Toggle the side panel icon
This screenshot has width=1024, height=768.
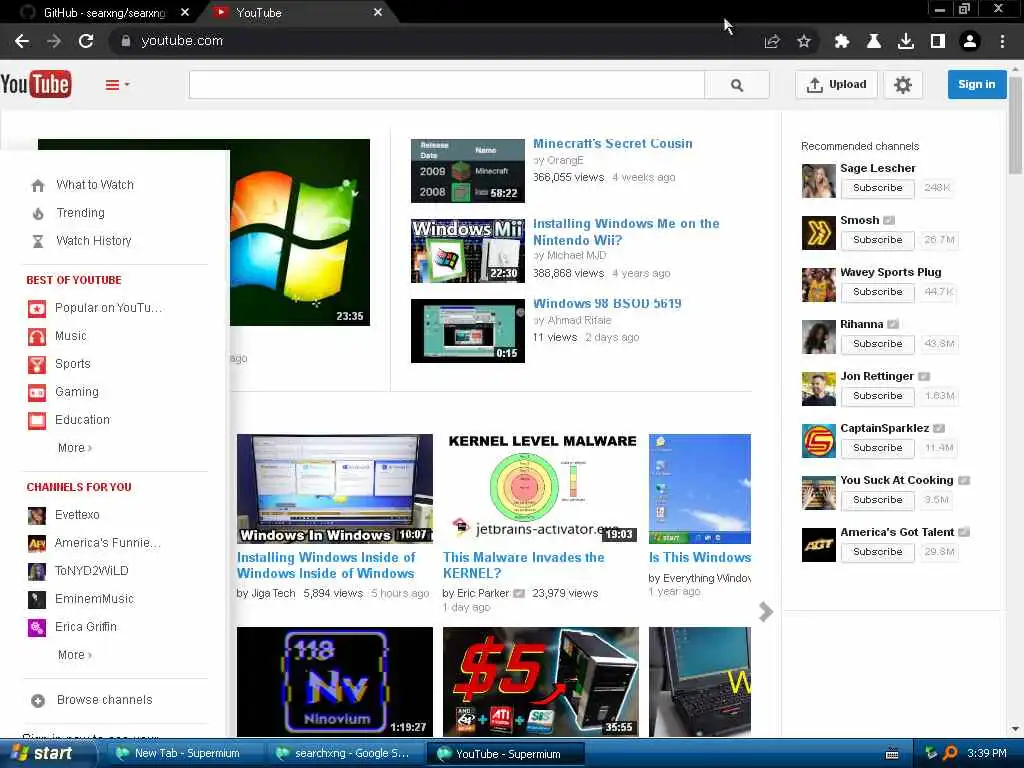(938, 41)
